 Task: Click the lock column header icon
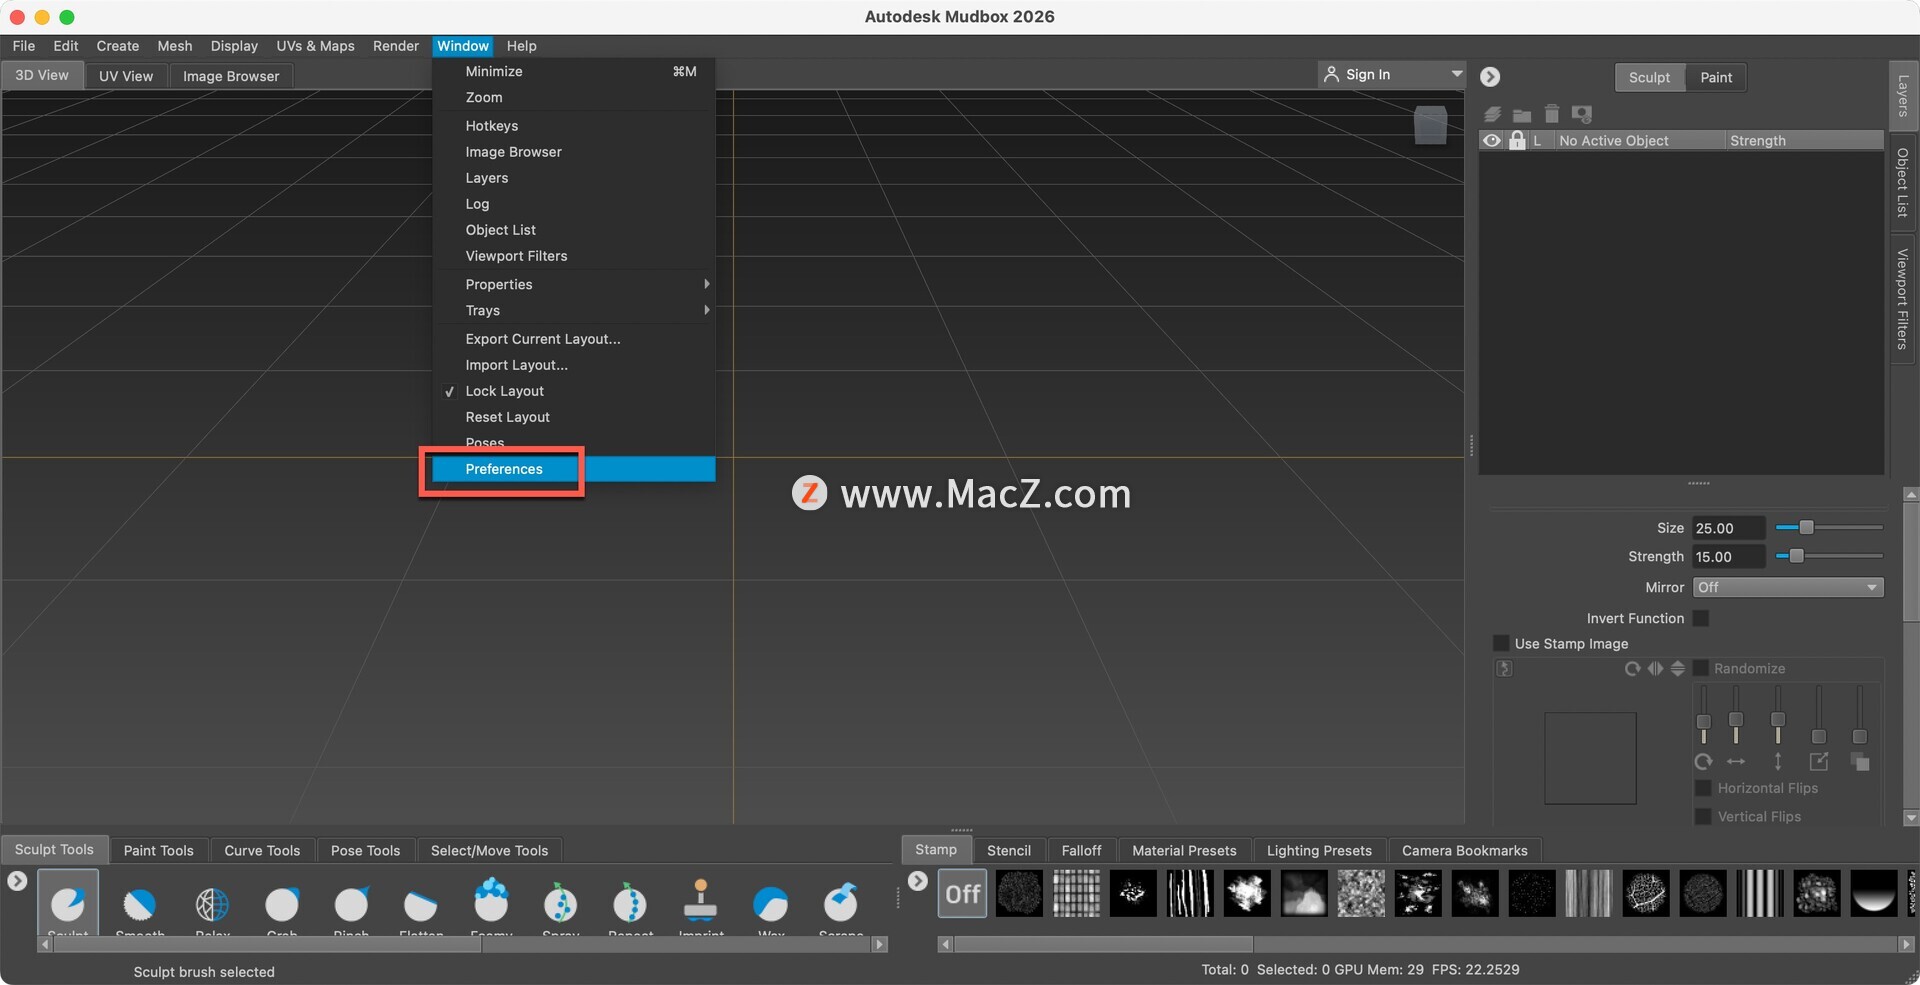[x=1517, y=140]
